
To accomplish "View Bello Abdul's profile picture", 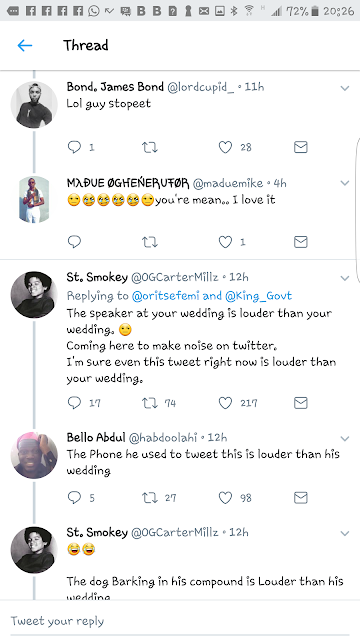I will pyautogui.click(x=34, y=455).
